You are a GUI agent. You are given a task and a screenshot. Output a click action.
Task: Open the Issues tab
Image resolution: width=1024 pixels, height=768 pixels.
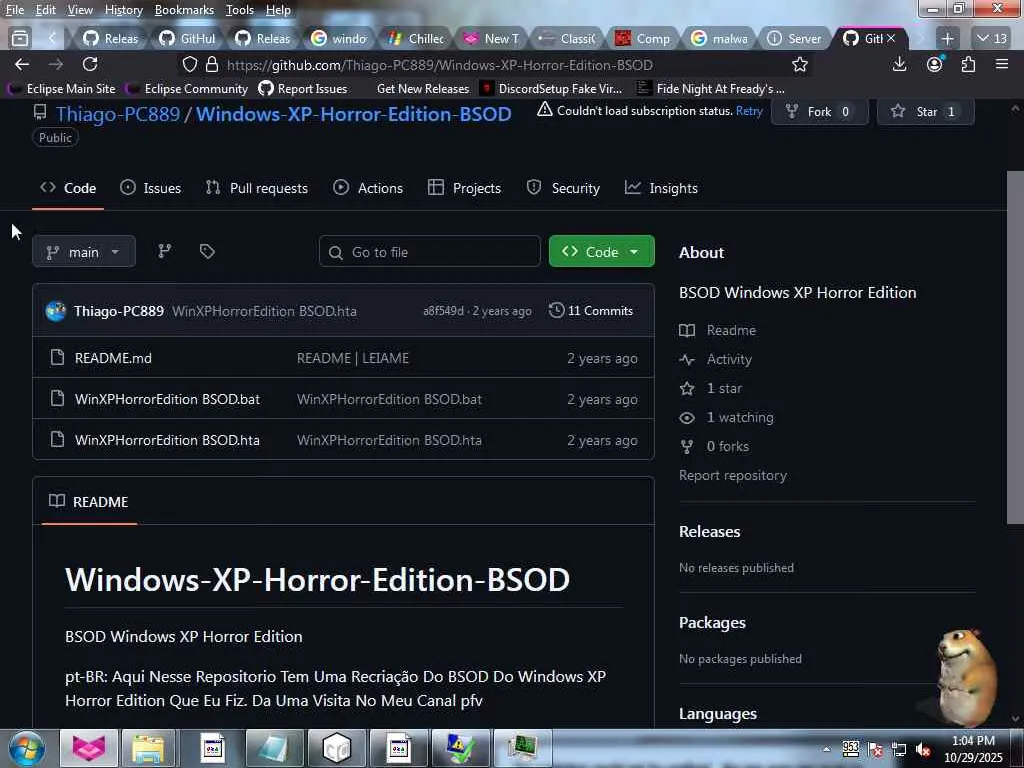click(151, 188)
